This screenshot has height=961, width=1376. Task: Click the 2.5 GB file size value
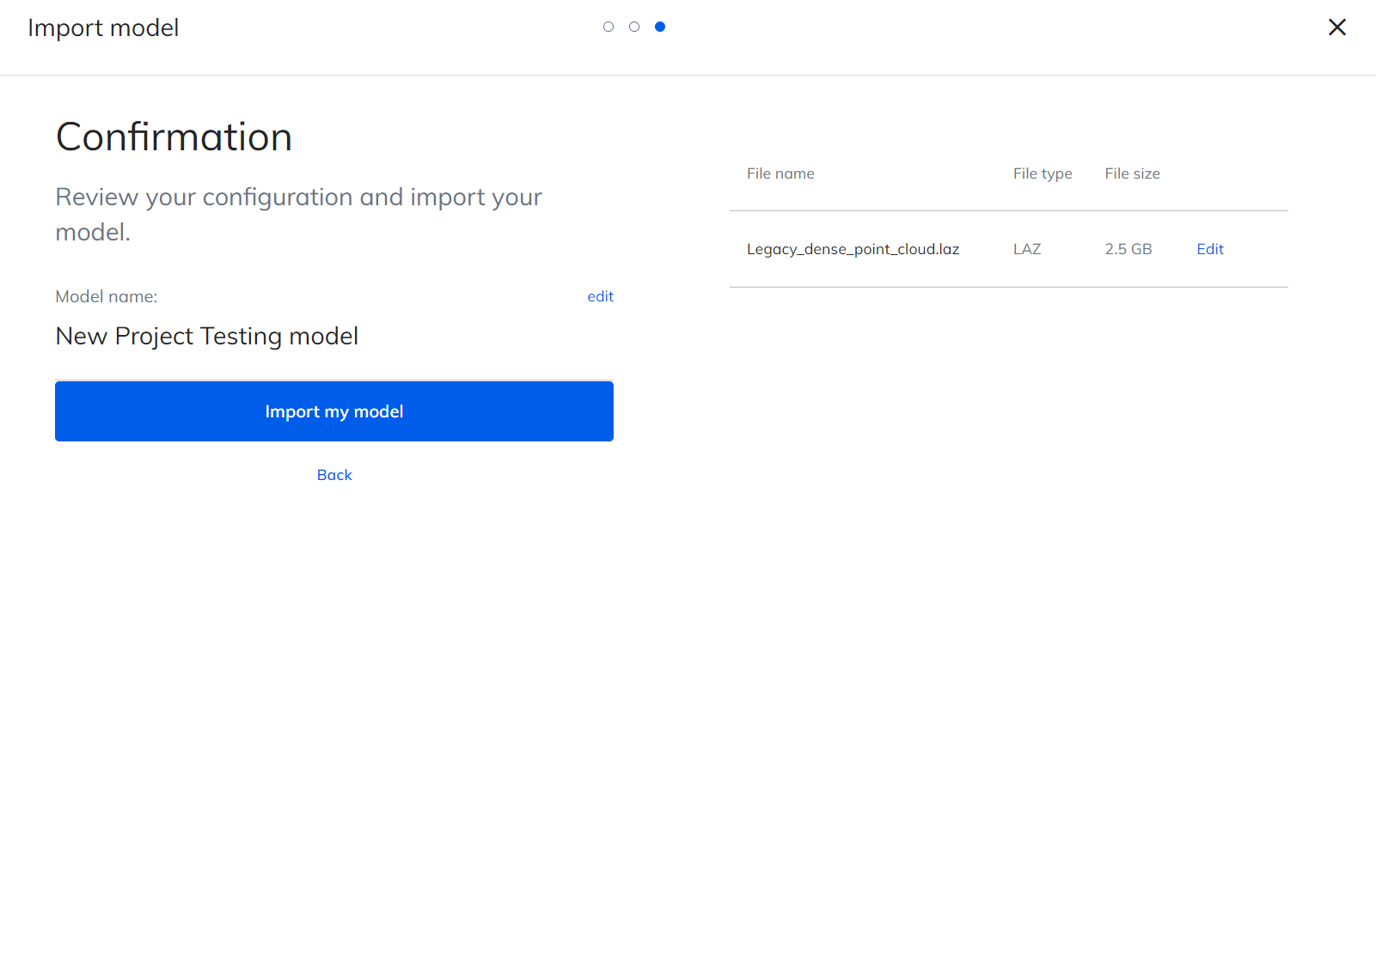pos(1128,249)
